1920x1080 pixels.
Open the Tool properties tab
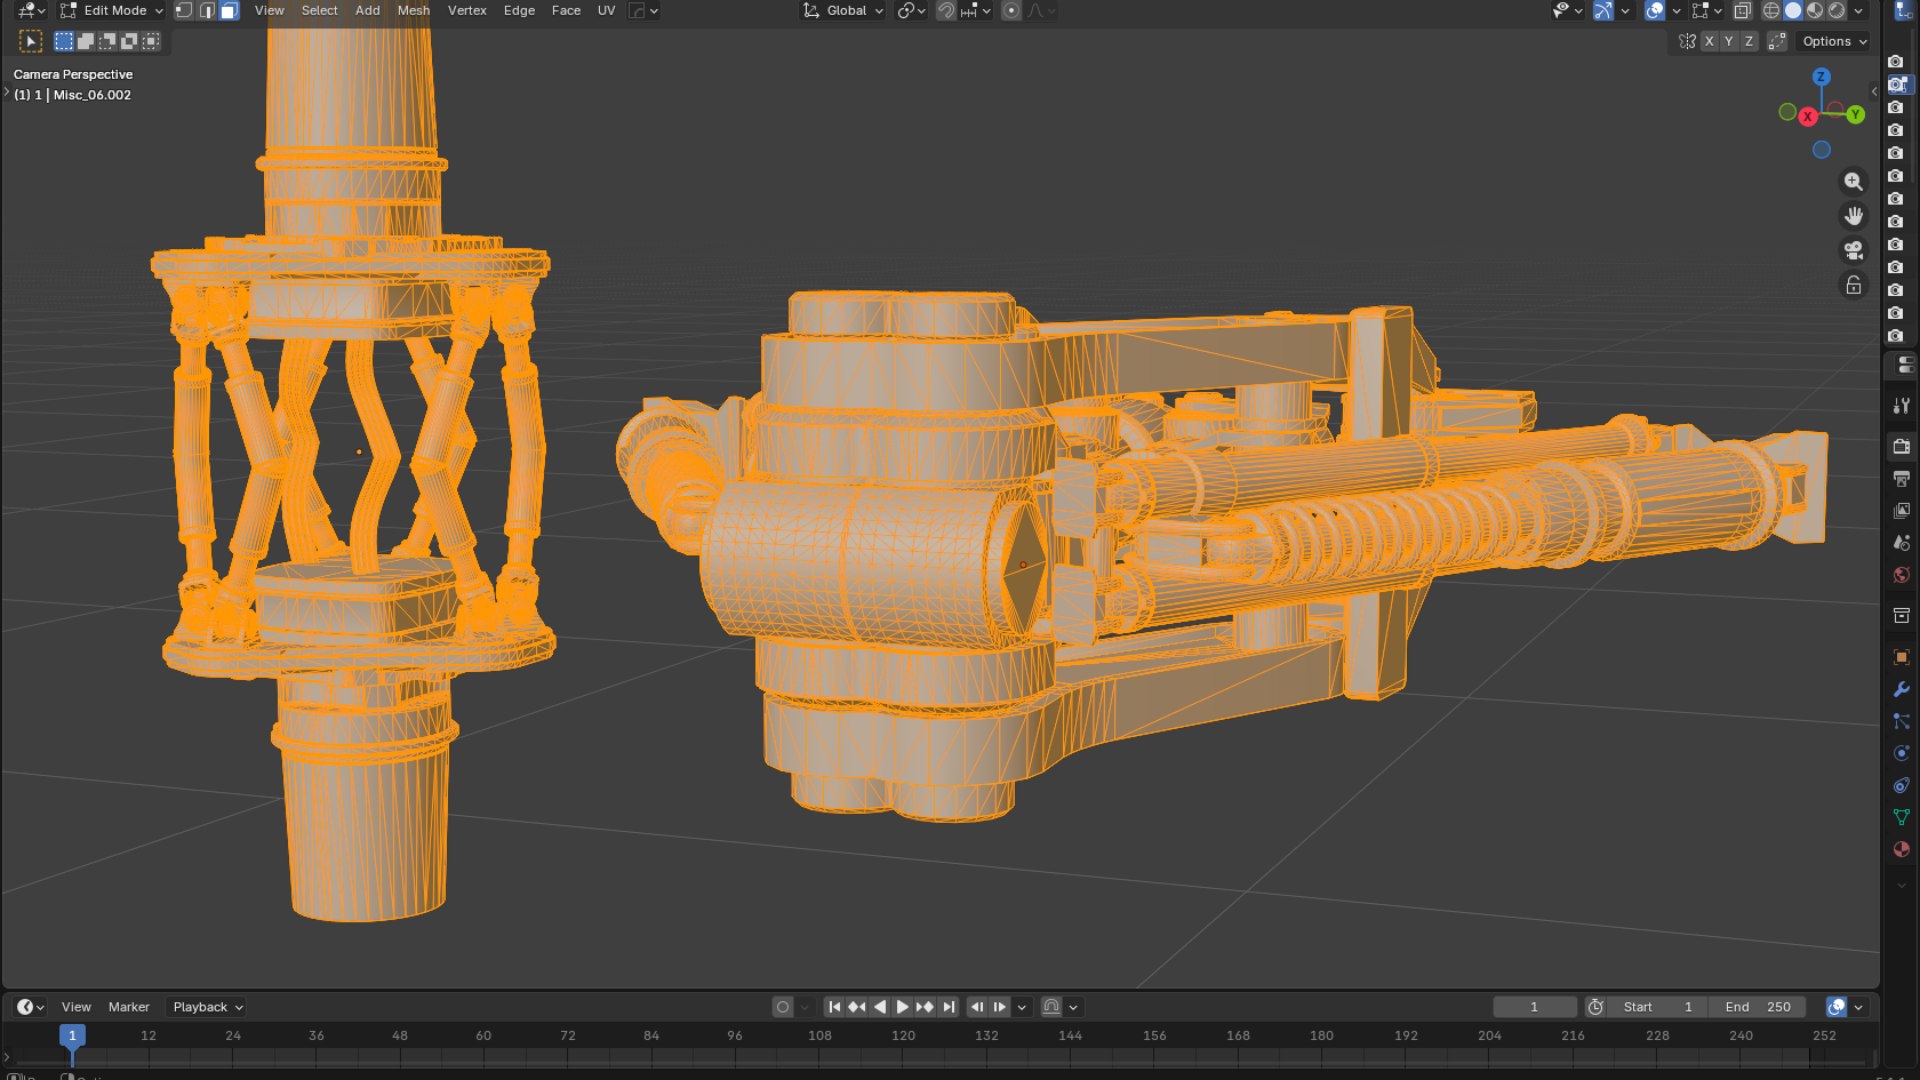pyautogui.click(x=1901, y=405)
